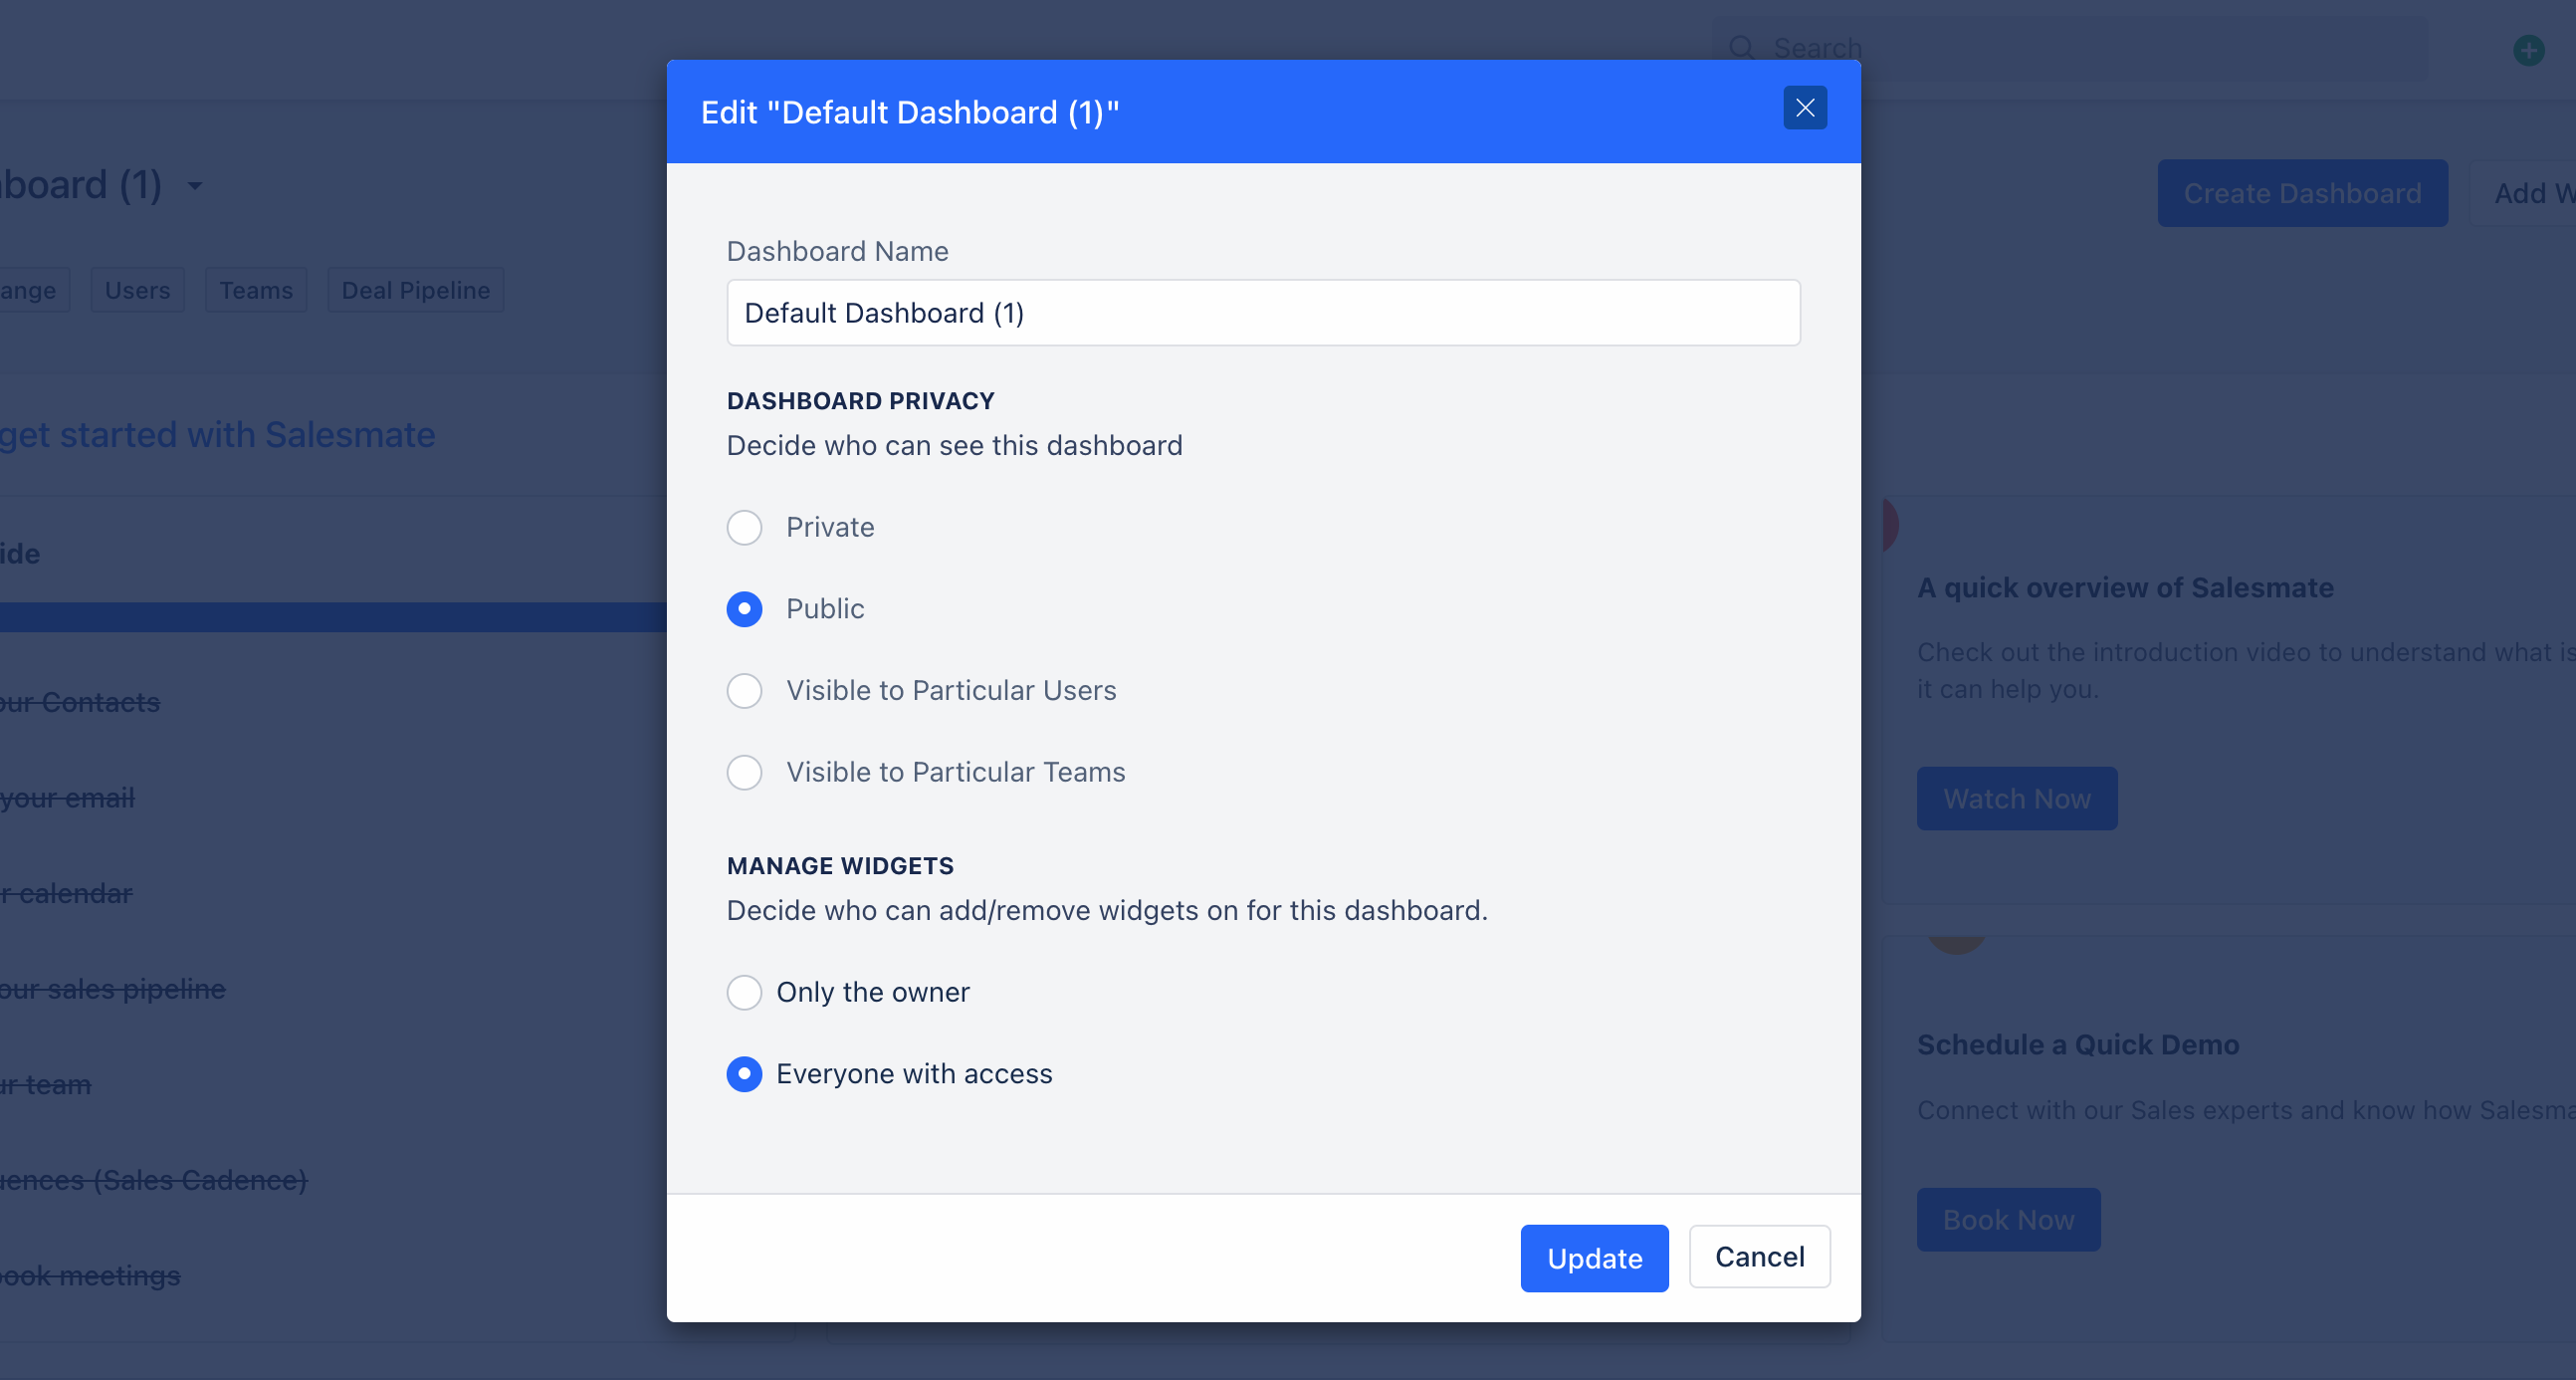Open the Teams filter
Viewport: 2576px width, 1380px height.
click(x=256, y=290)
